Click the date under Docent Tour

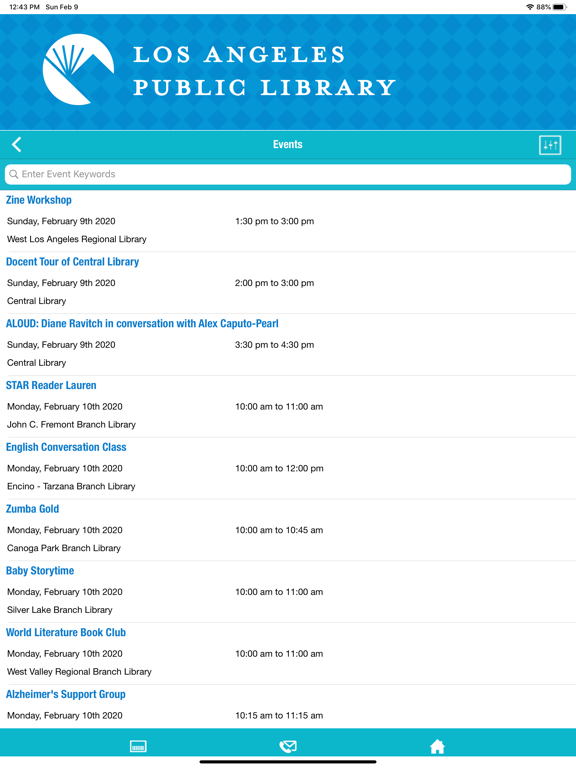pyautogui.click(x=61, y=283)
